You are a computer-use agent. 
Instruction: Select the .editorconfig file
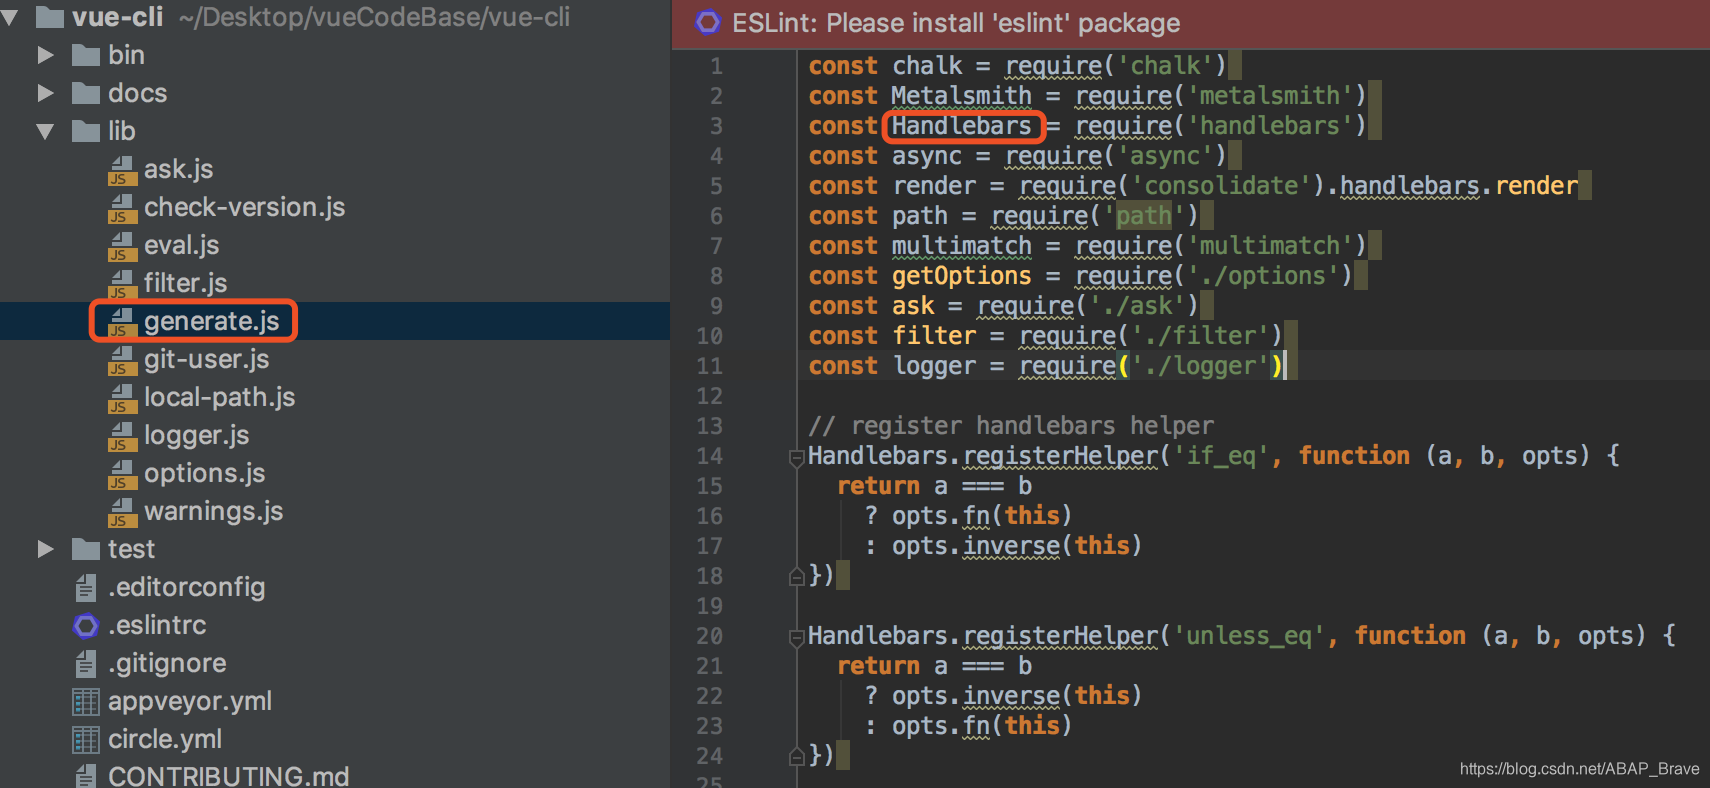tap(186, 587)
